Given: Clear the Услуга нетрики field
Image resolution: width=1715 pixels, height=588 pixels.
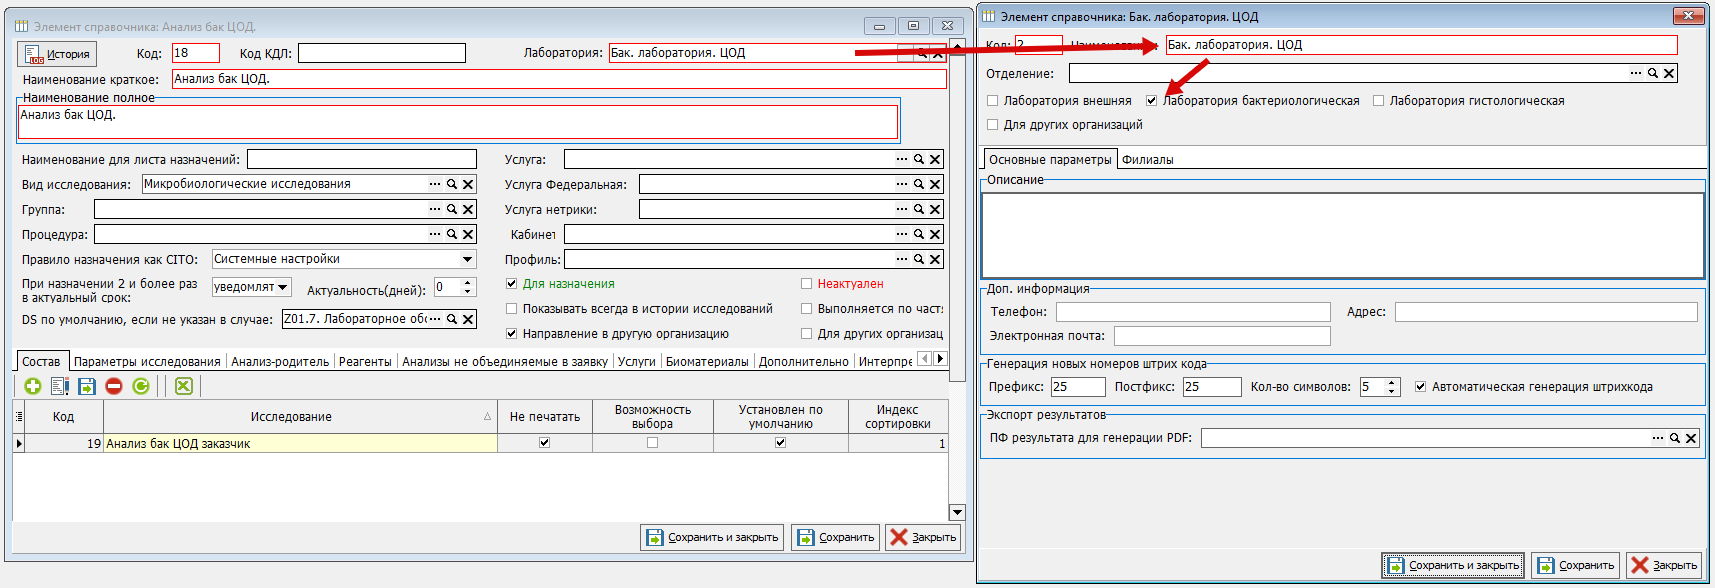Looking at the screenshot, I should pos(935,209).
